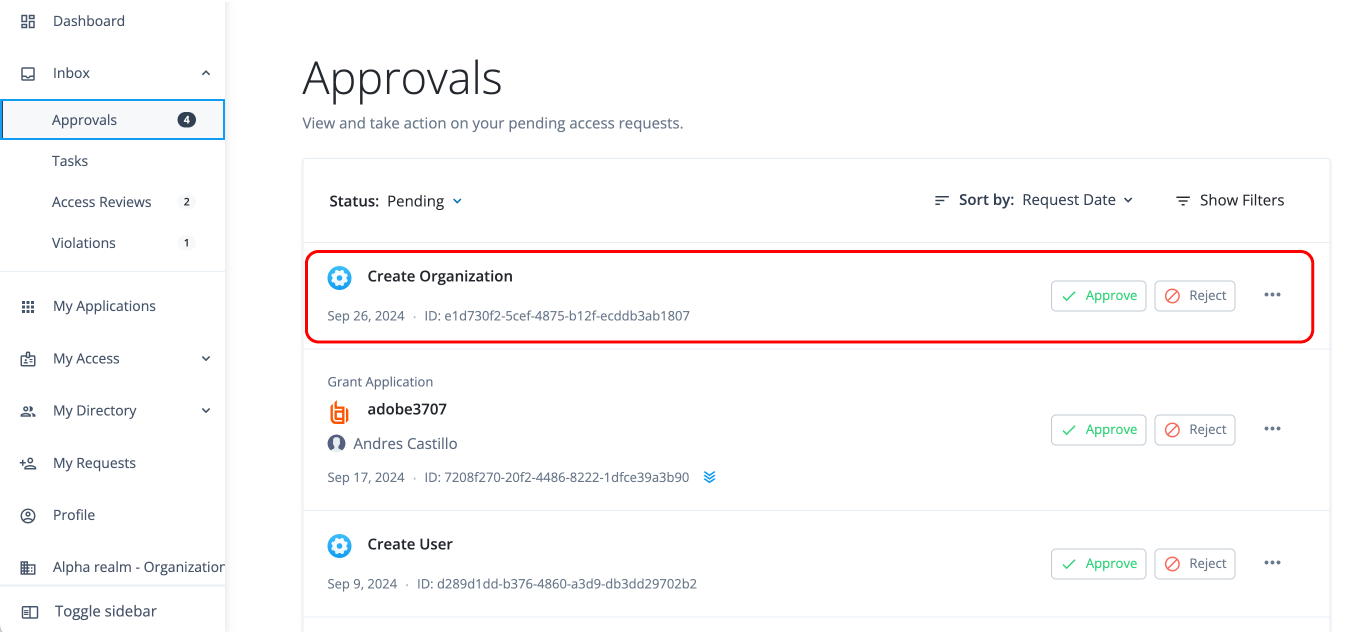Image resolution: width=1358 pixels, height=632 pixels.
Task: Open the Access Reviews menu item
Action: tap(102, 202)
